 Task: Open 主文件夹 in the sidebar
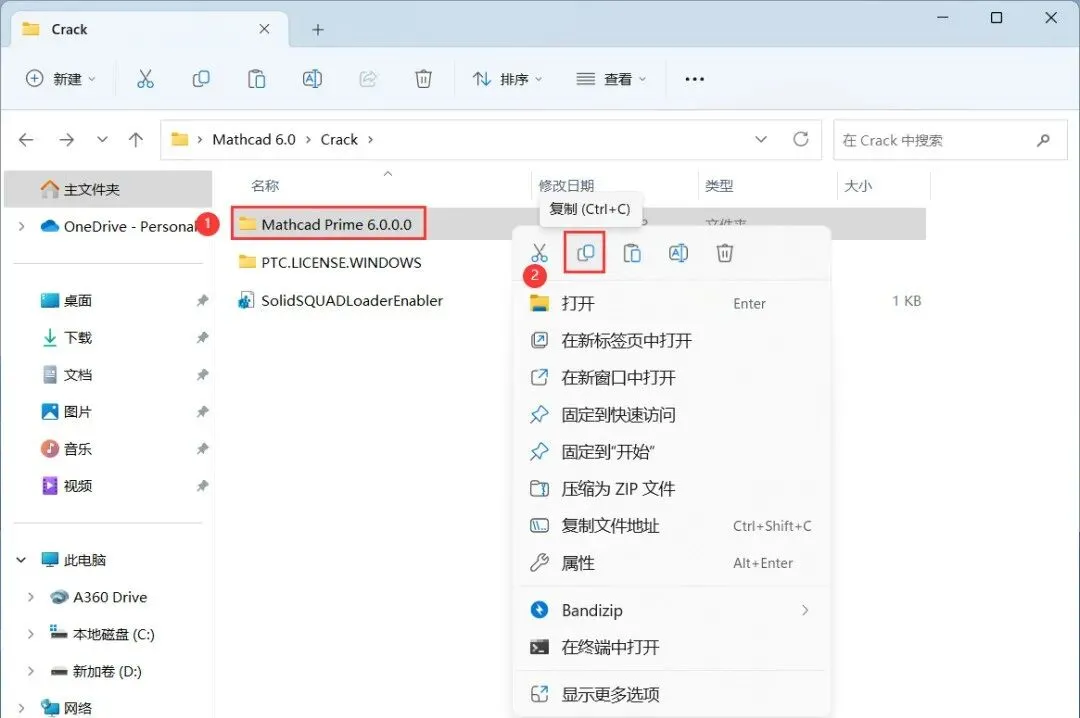(x=108, y=189)
